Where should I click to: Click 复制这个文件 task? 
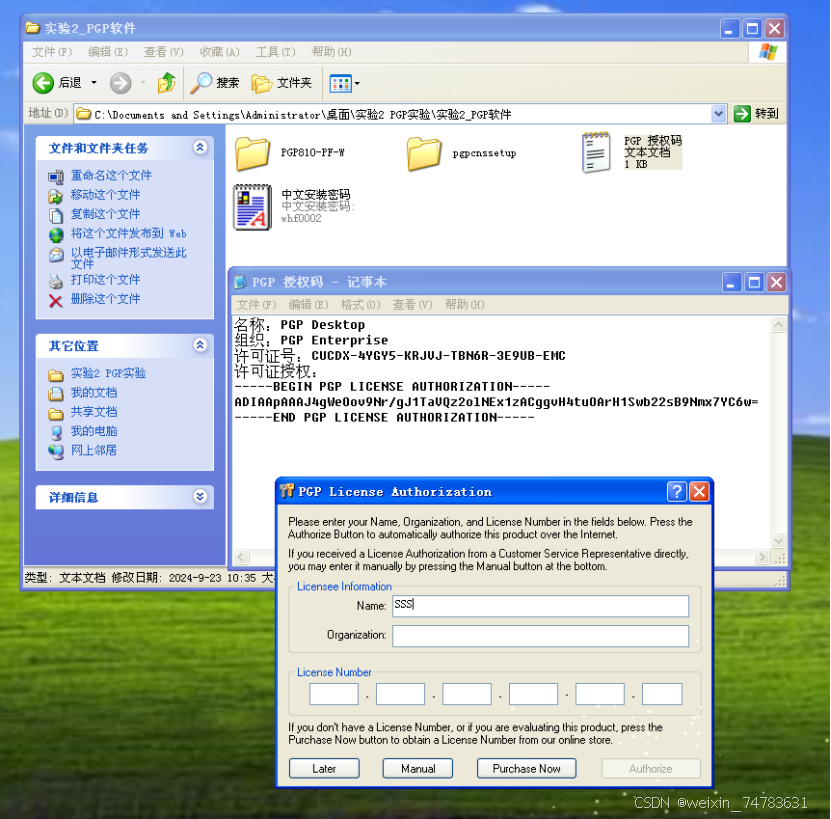(x=105, y=214)
